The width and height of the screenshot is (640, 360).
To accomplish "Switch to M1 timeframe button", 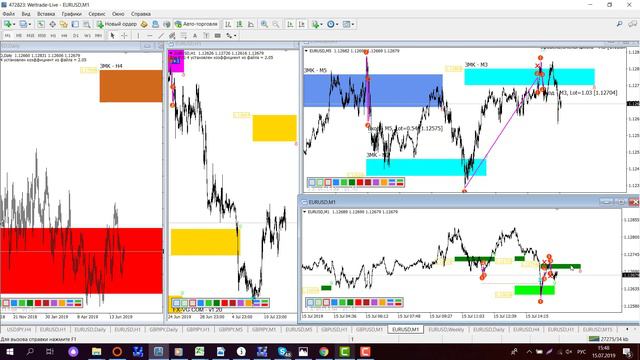I will pos(7,36).
